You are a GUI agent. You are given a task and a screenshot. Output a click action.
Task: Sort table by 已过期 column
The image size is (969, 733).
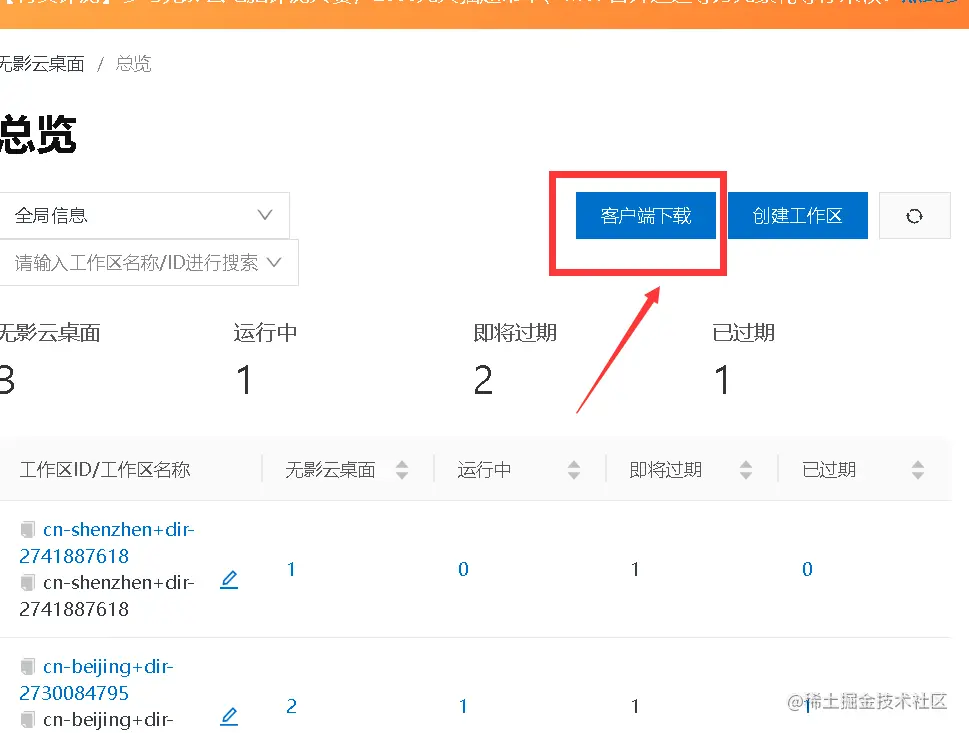tap(918, 470)
